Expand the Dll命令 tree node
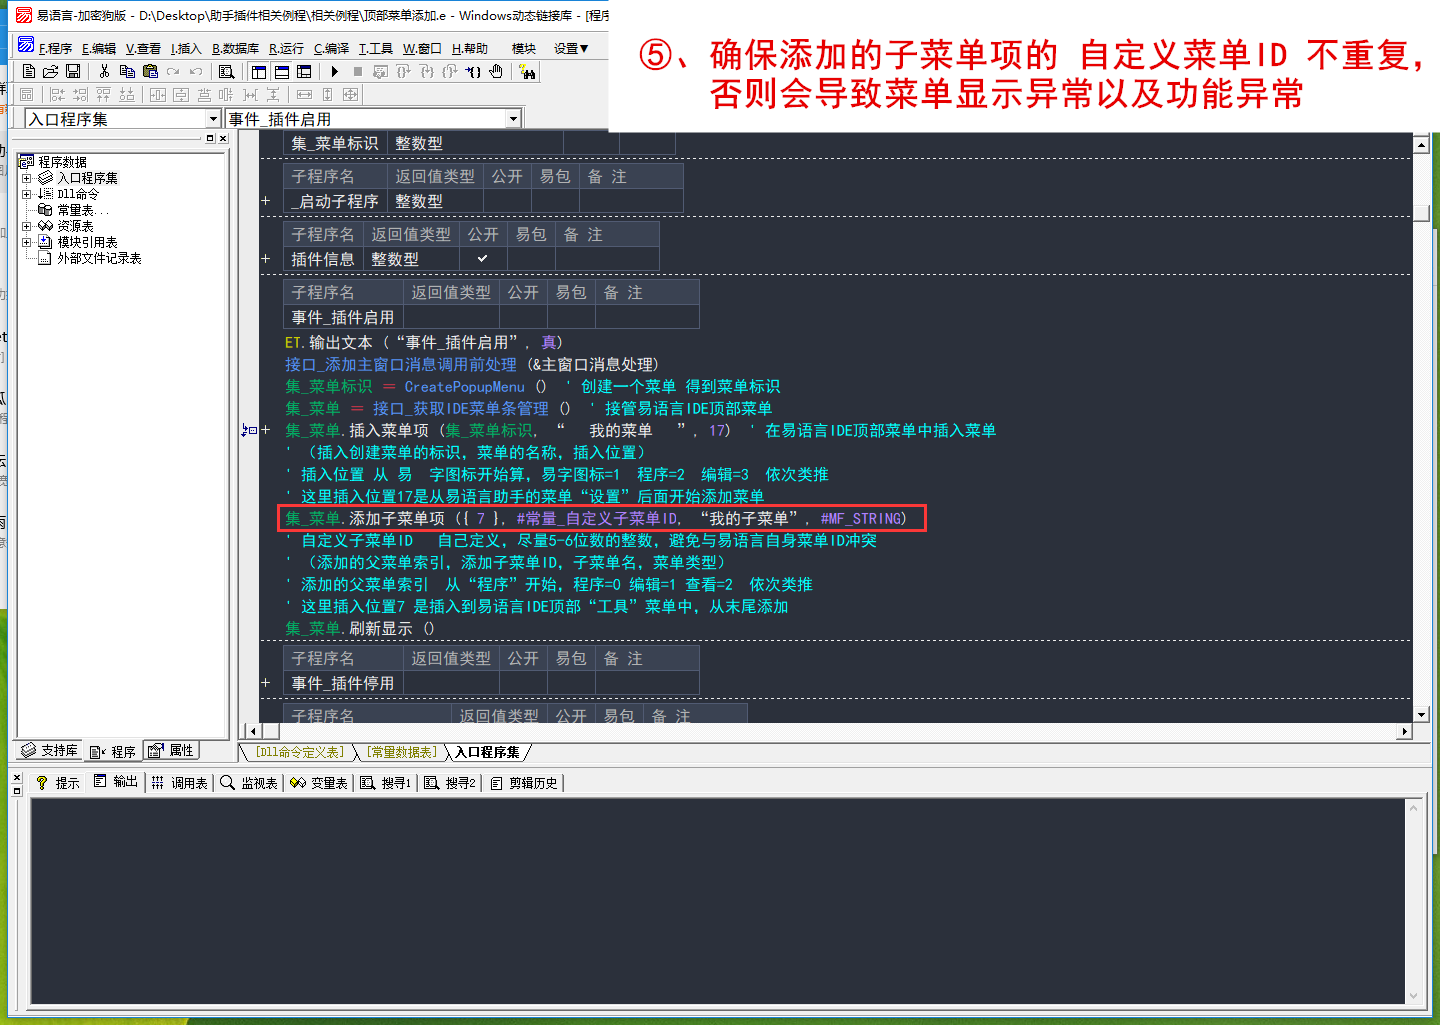The width and height of the screenshot is (1440, 1025). click(27, 194)
